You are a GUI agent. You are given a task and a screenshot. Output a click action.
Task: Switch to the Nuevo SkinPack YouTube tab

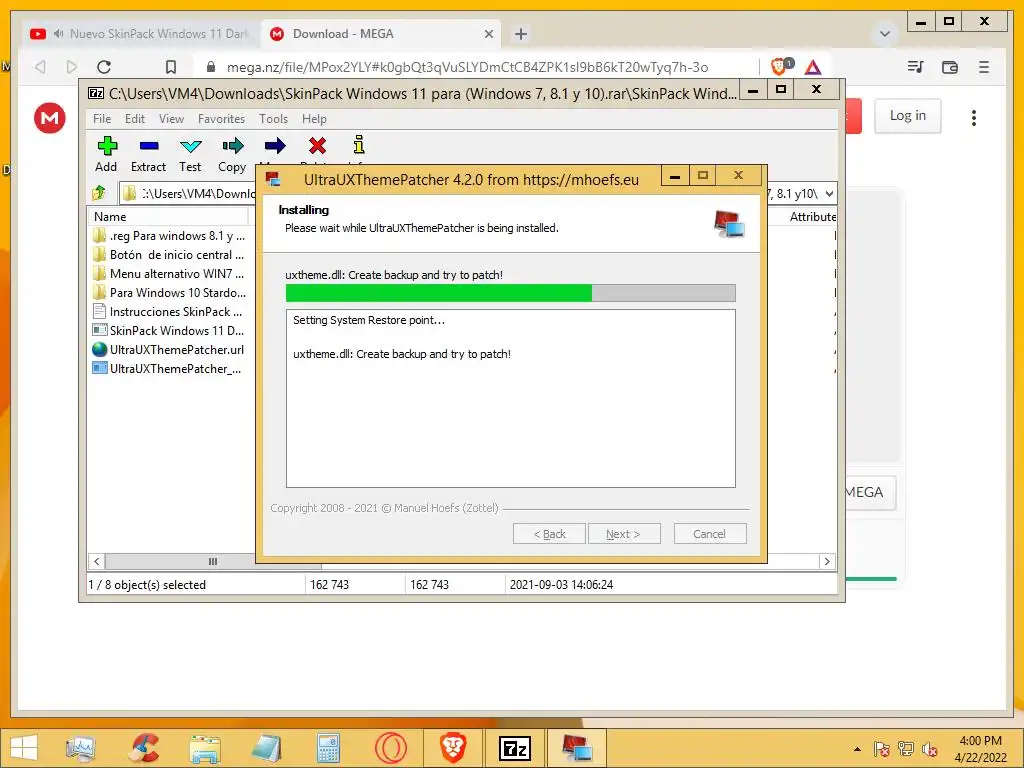pos(142,34)
